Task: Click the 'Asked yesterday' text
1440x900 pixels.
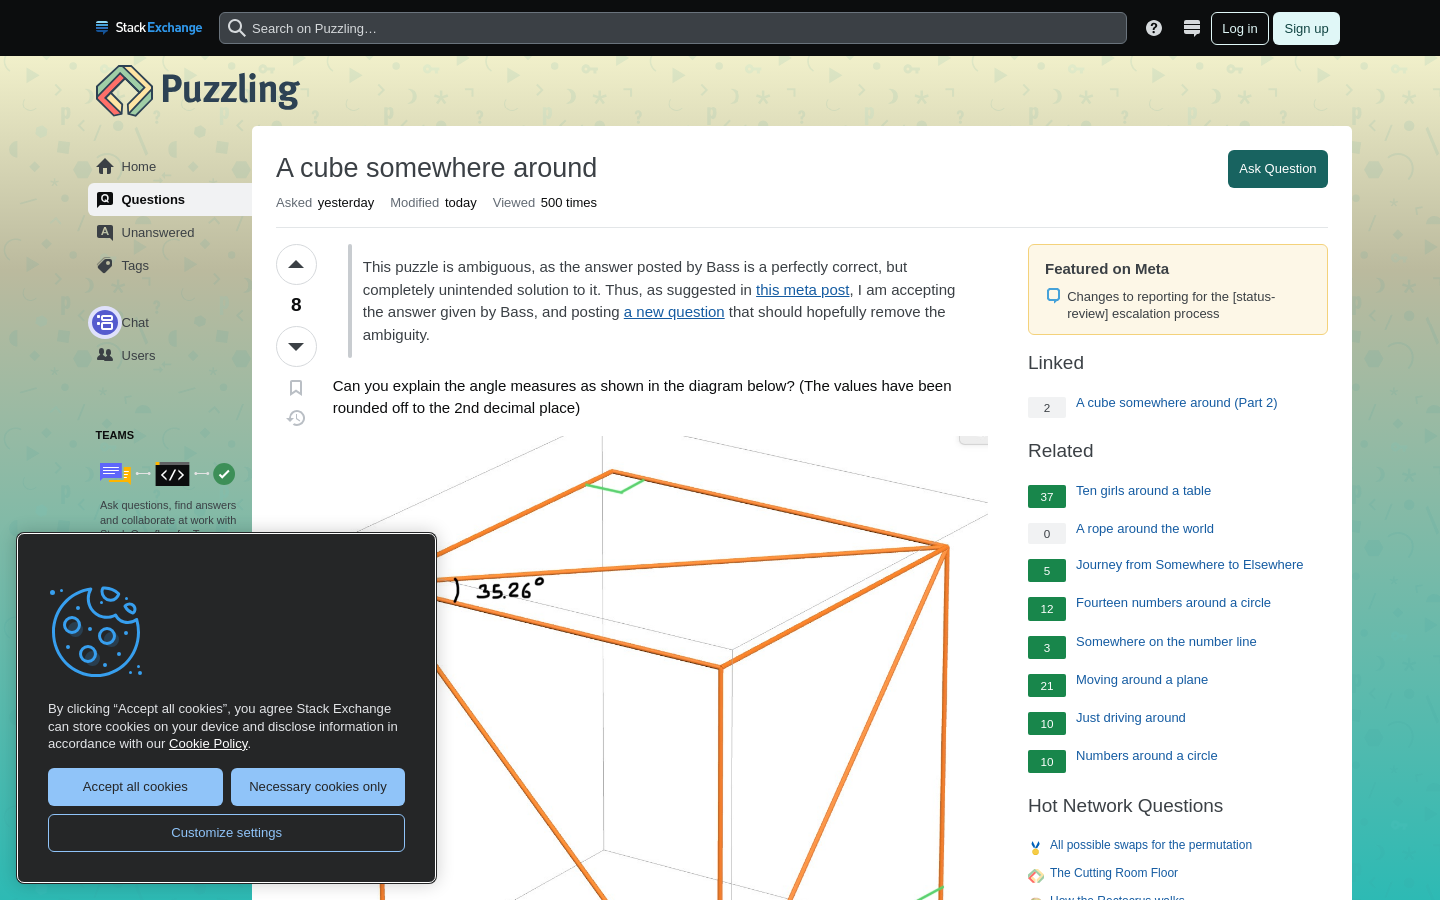Action: coord(325,203)
